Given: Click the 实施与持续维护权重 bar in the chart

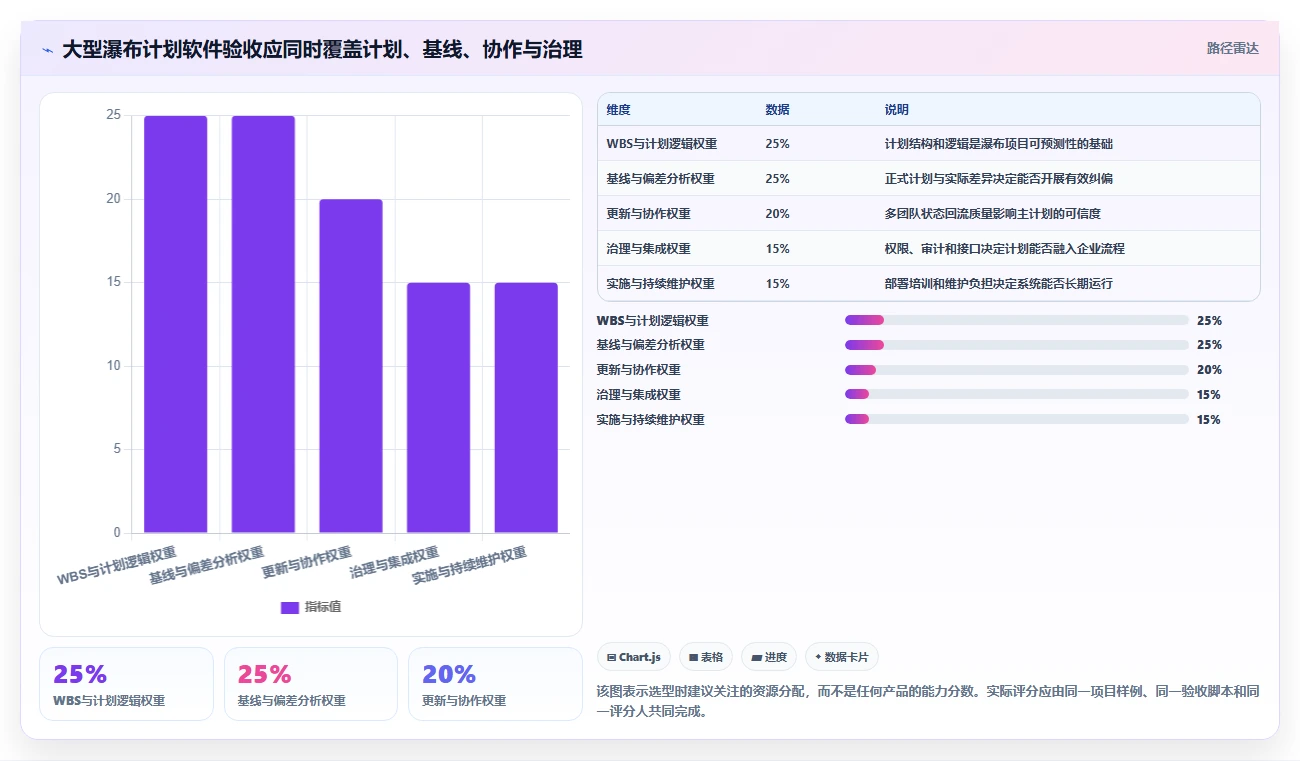Looking at the screenshot, I should tap(526, 408).
